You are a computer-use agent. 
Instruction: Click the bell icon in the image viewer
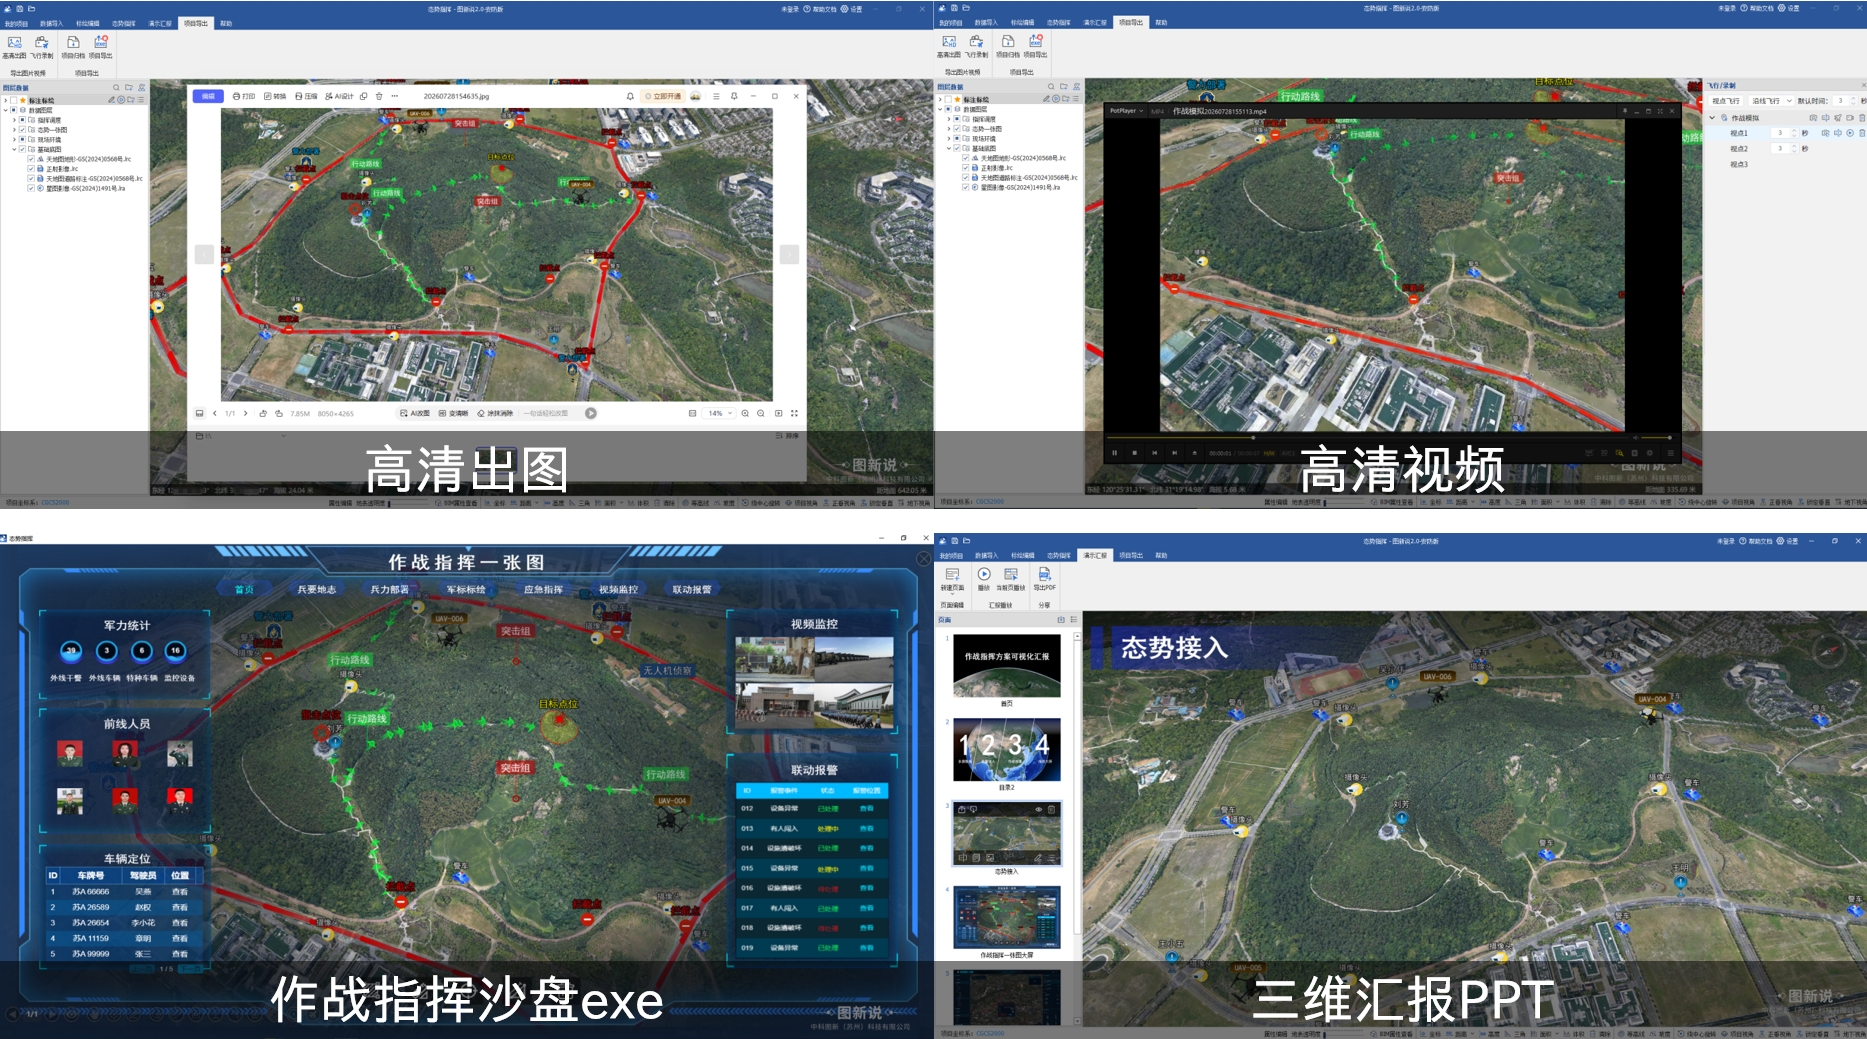(x=630, y=96)
